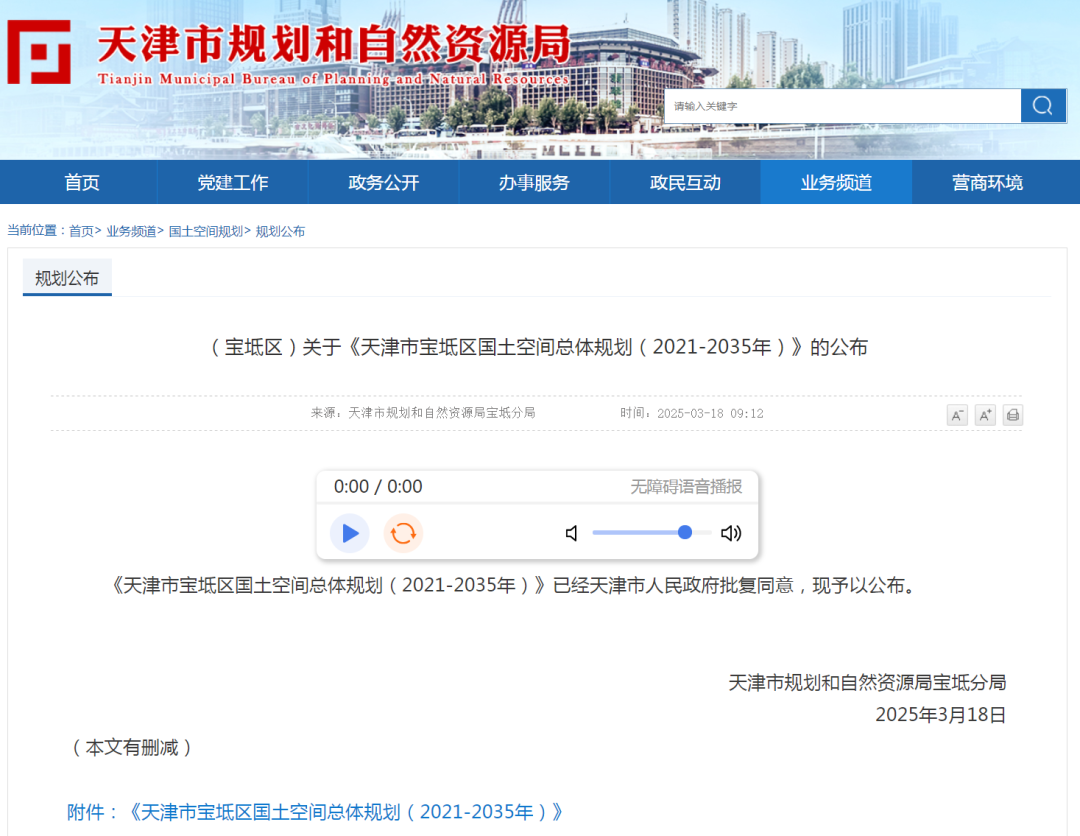Play the accessibility voice broadcast
This screenshot has height=836, width=1080.
(x=349, y=533)
